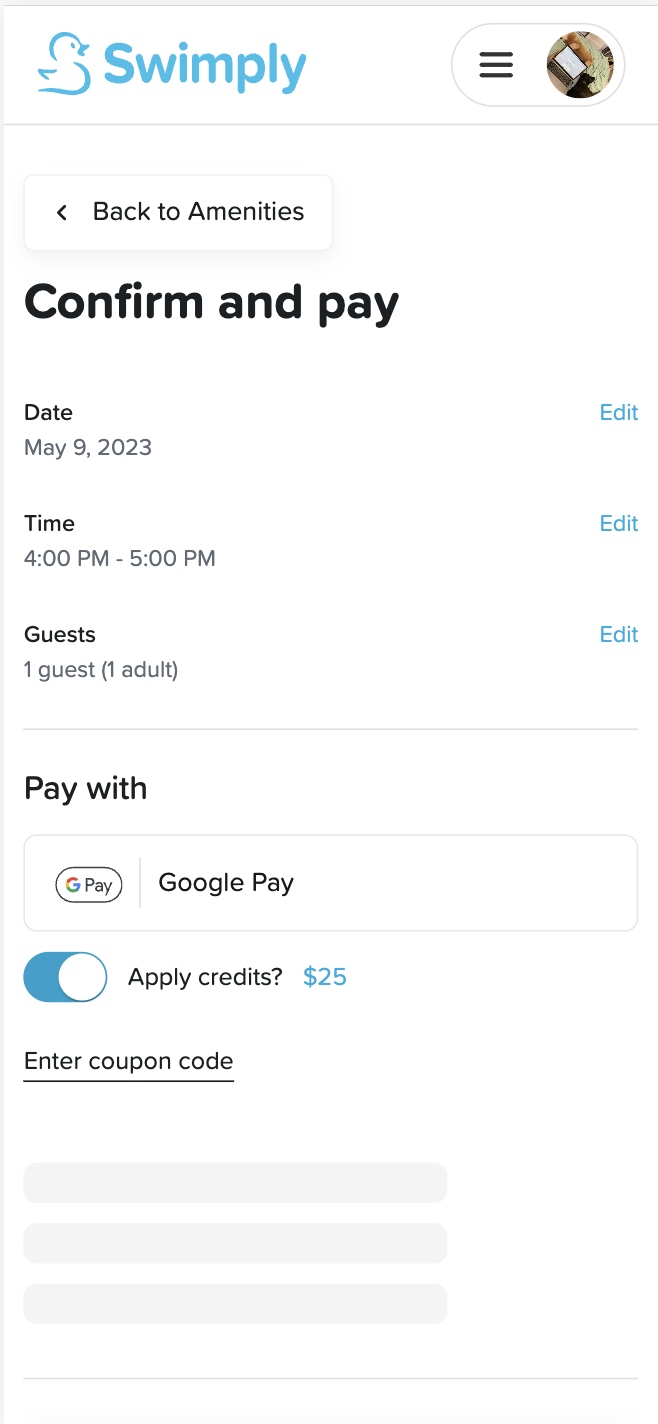The height and width of the screenshot is (1424, 658).
Task: Select the Confirm and pay heading
Action: [212, 302]
